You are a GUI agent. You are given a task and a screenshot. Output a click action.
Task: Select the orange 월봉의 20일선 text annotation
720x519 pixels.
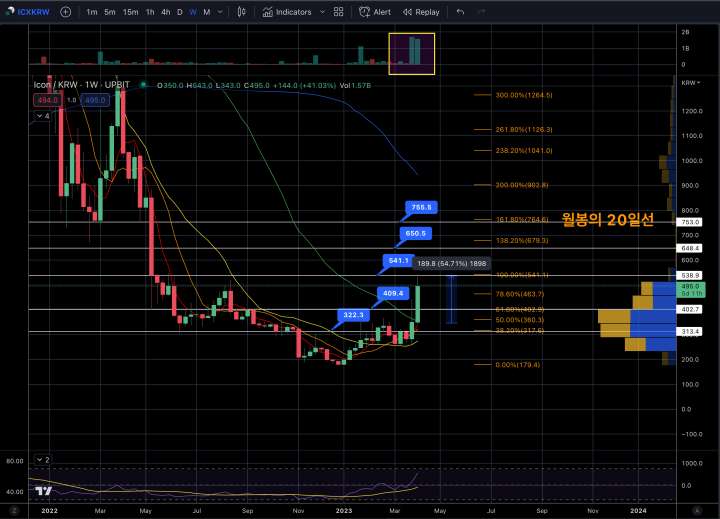pyautogui.click(x=608, y=220)
